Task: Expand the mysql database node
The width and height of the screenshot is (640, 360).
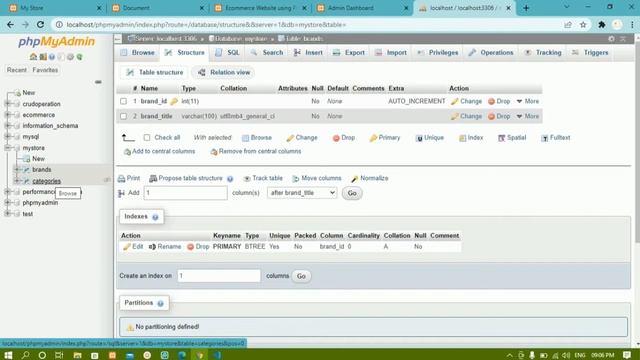Action: pyautogui.click(x=7, y=137)
